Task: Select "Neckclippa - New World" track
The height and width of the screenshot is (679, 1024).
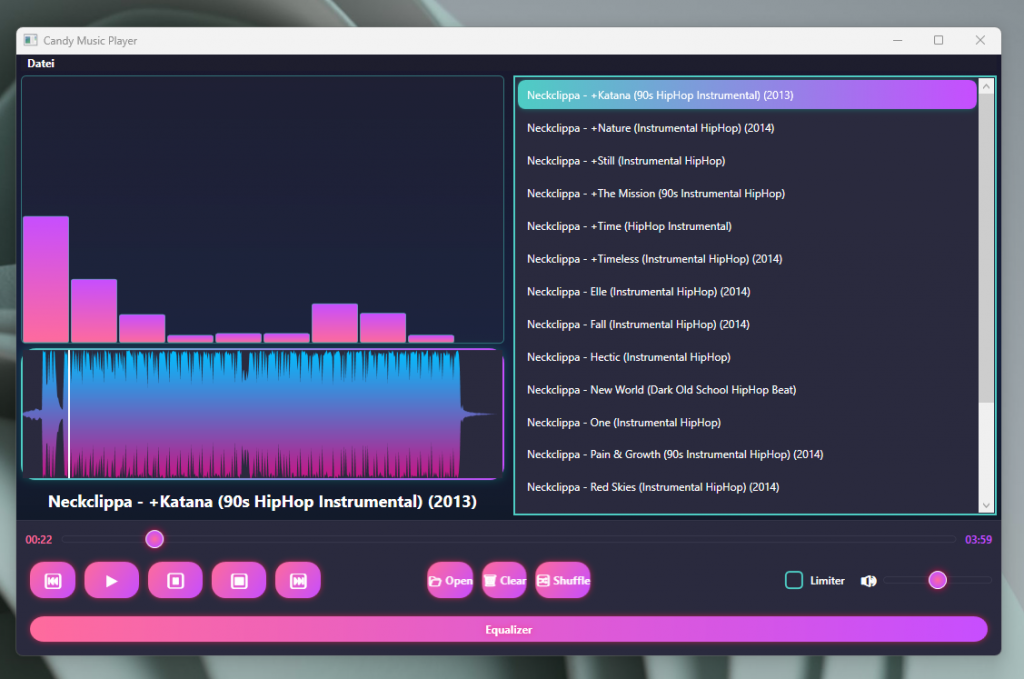Action: 661,390
